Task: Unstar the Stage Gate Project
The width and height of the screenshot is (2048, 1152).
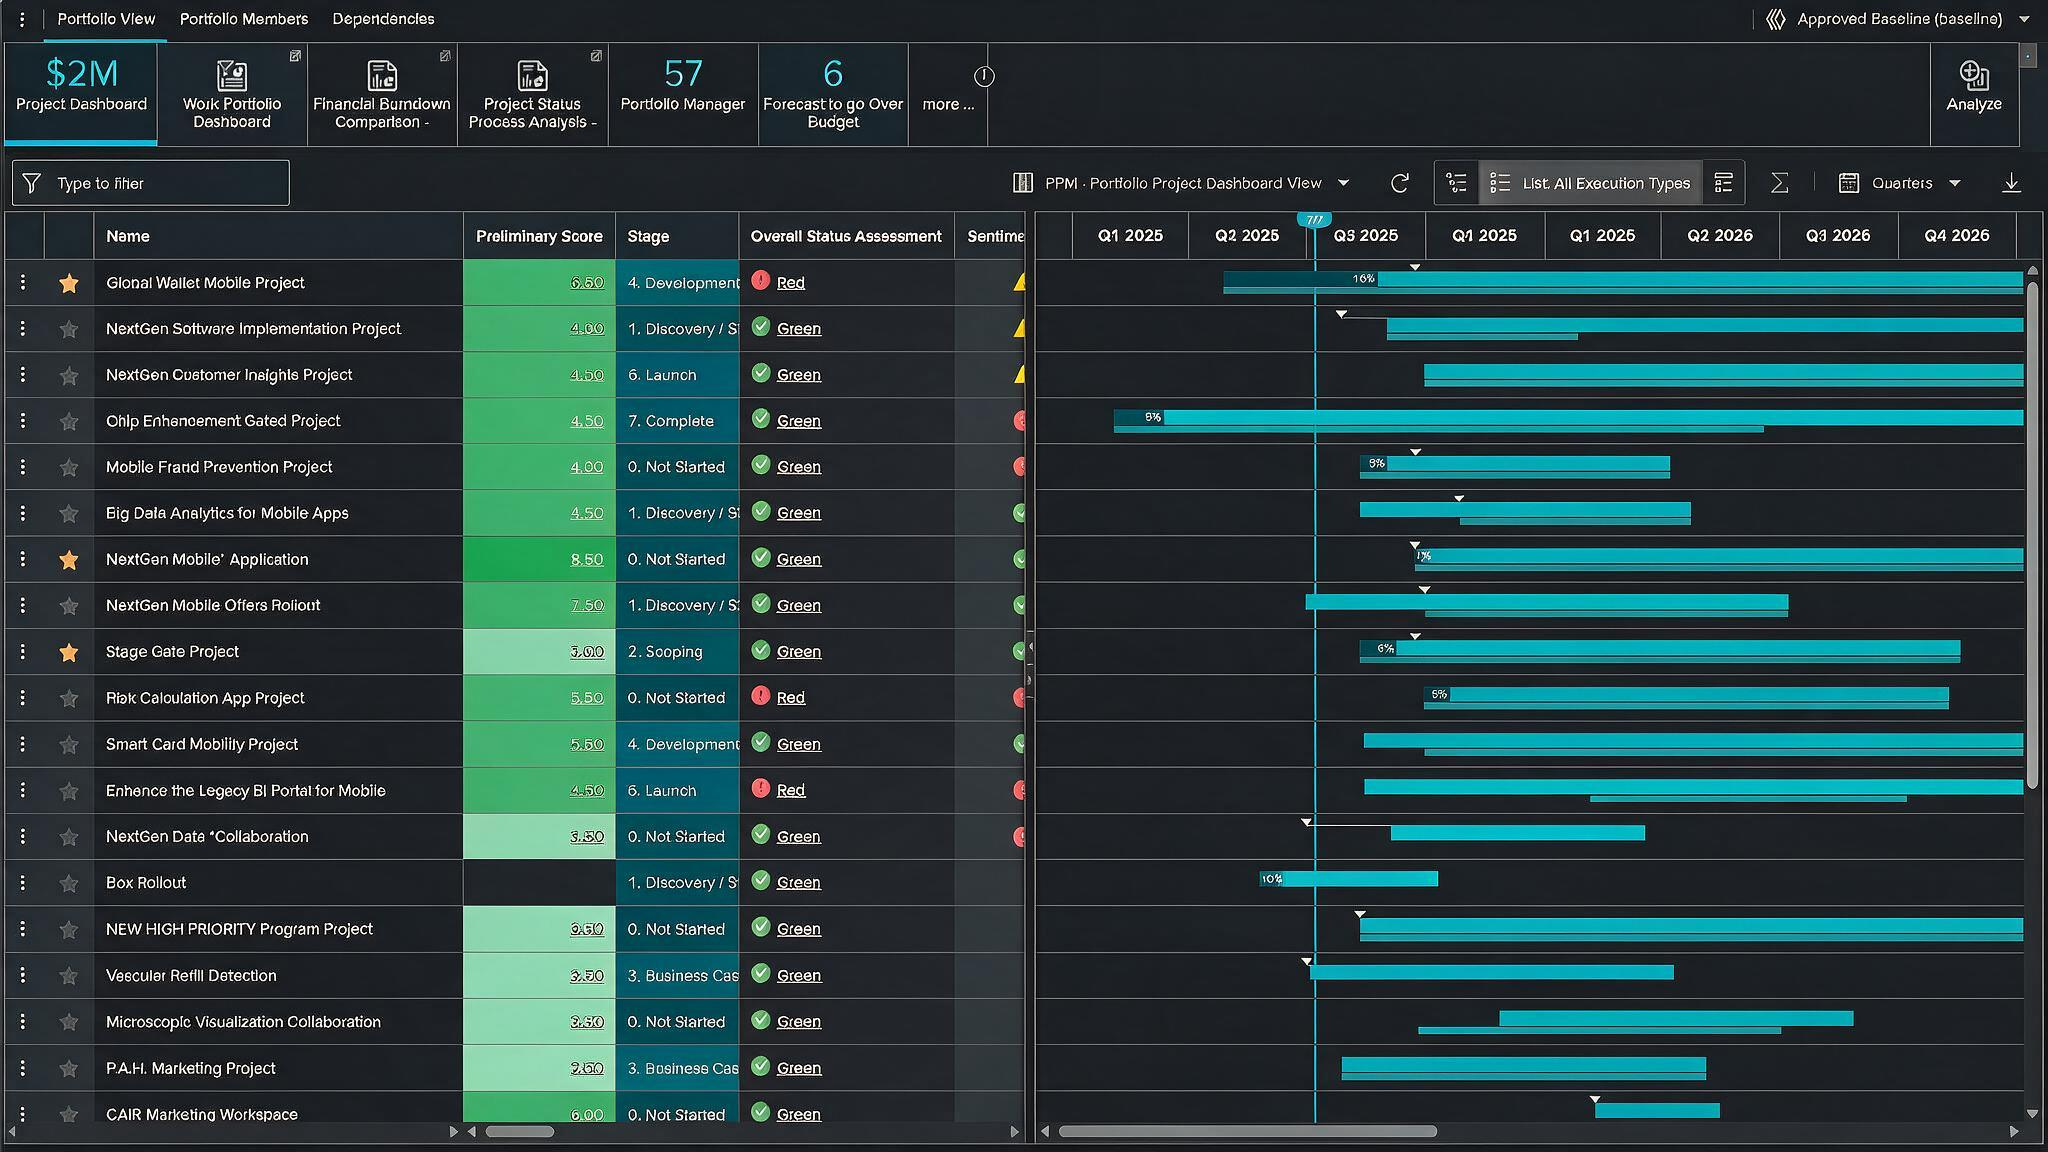Action: click(x=68, y=652)
